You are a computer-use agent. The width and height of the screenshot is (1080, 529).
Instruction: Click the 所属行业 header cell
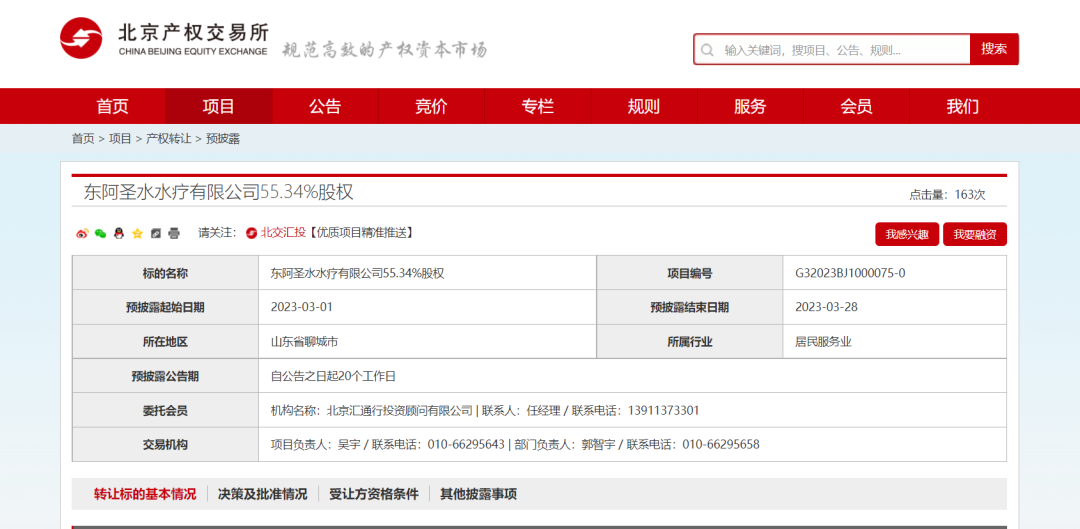pyautogui.click(x=690, y=342)
